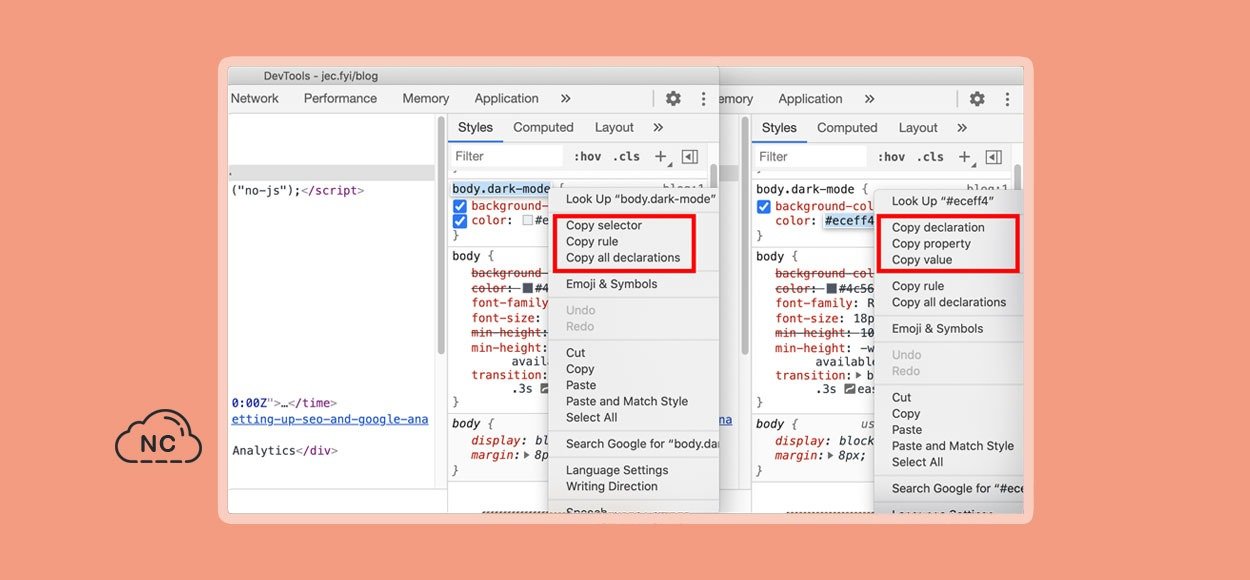
Task: Expand transition property triangle in right window
Action: [859, 375]
